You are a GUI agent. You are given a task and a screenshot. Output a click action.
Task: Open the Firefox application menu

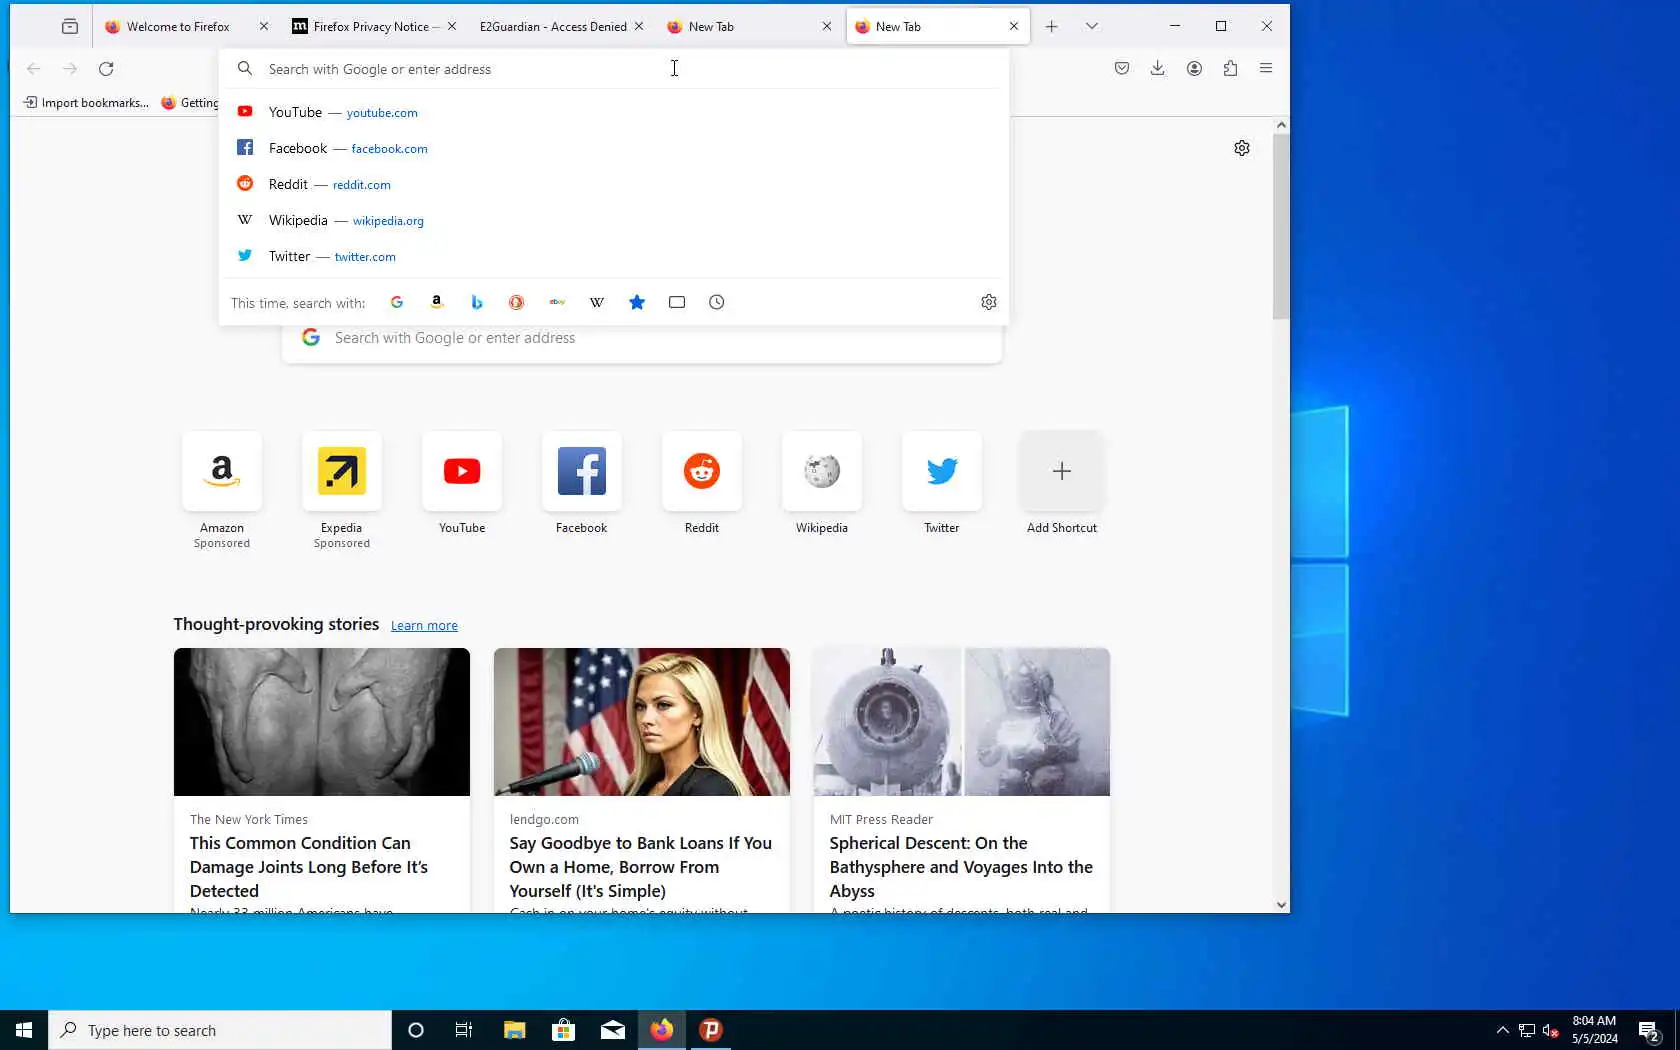tap(1266, 69)
